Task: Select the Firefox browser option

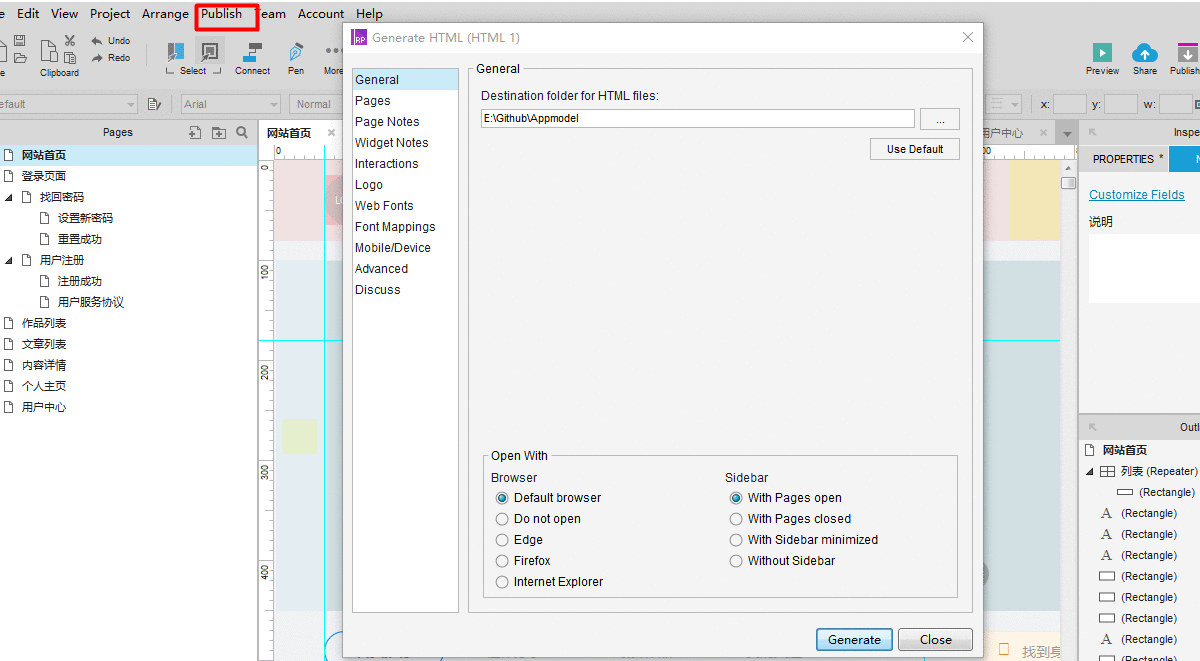Action: coord(502,561)
